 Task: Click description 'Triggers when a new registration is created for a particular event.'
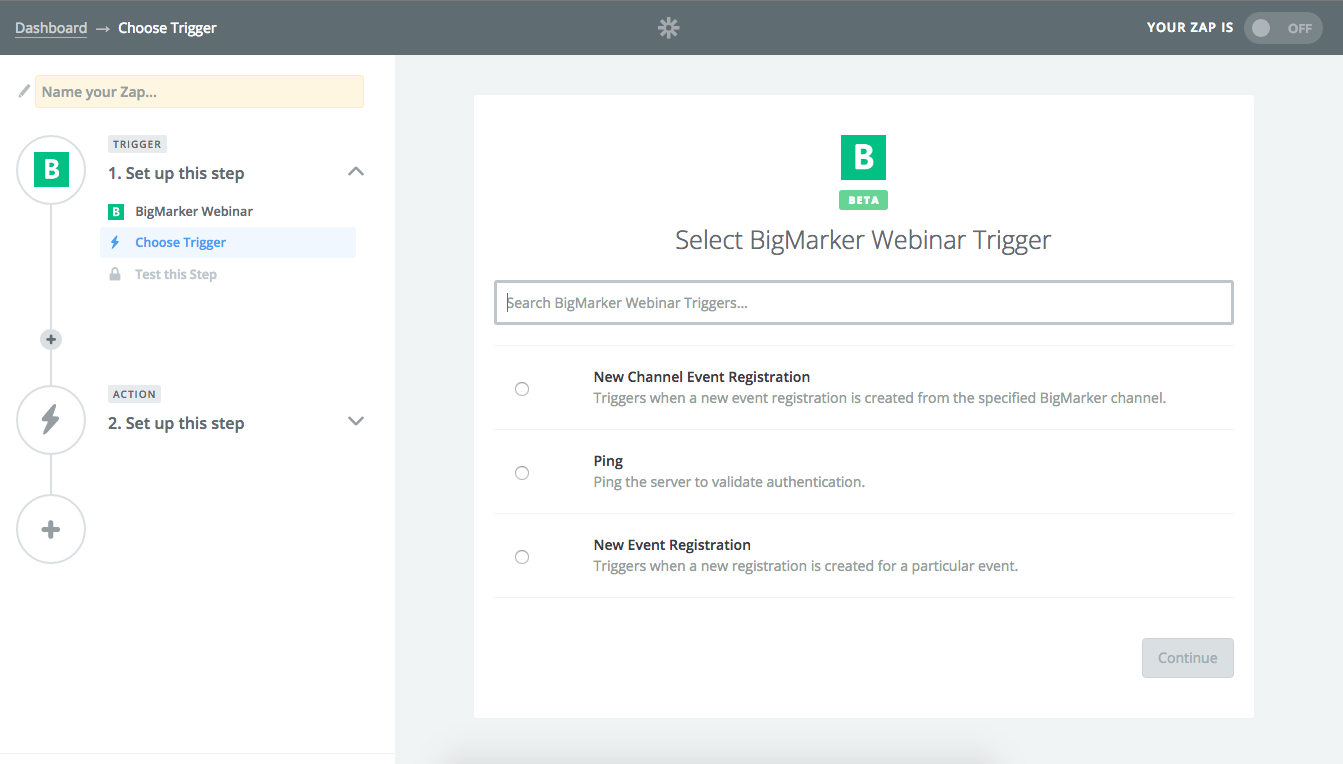[x=805, y=566]
